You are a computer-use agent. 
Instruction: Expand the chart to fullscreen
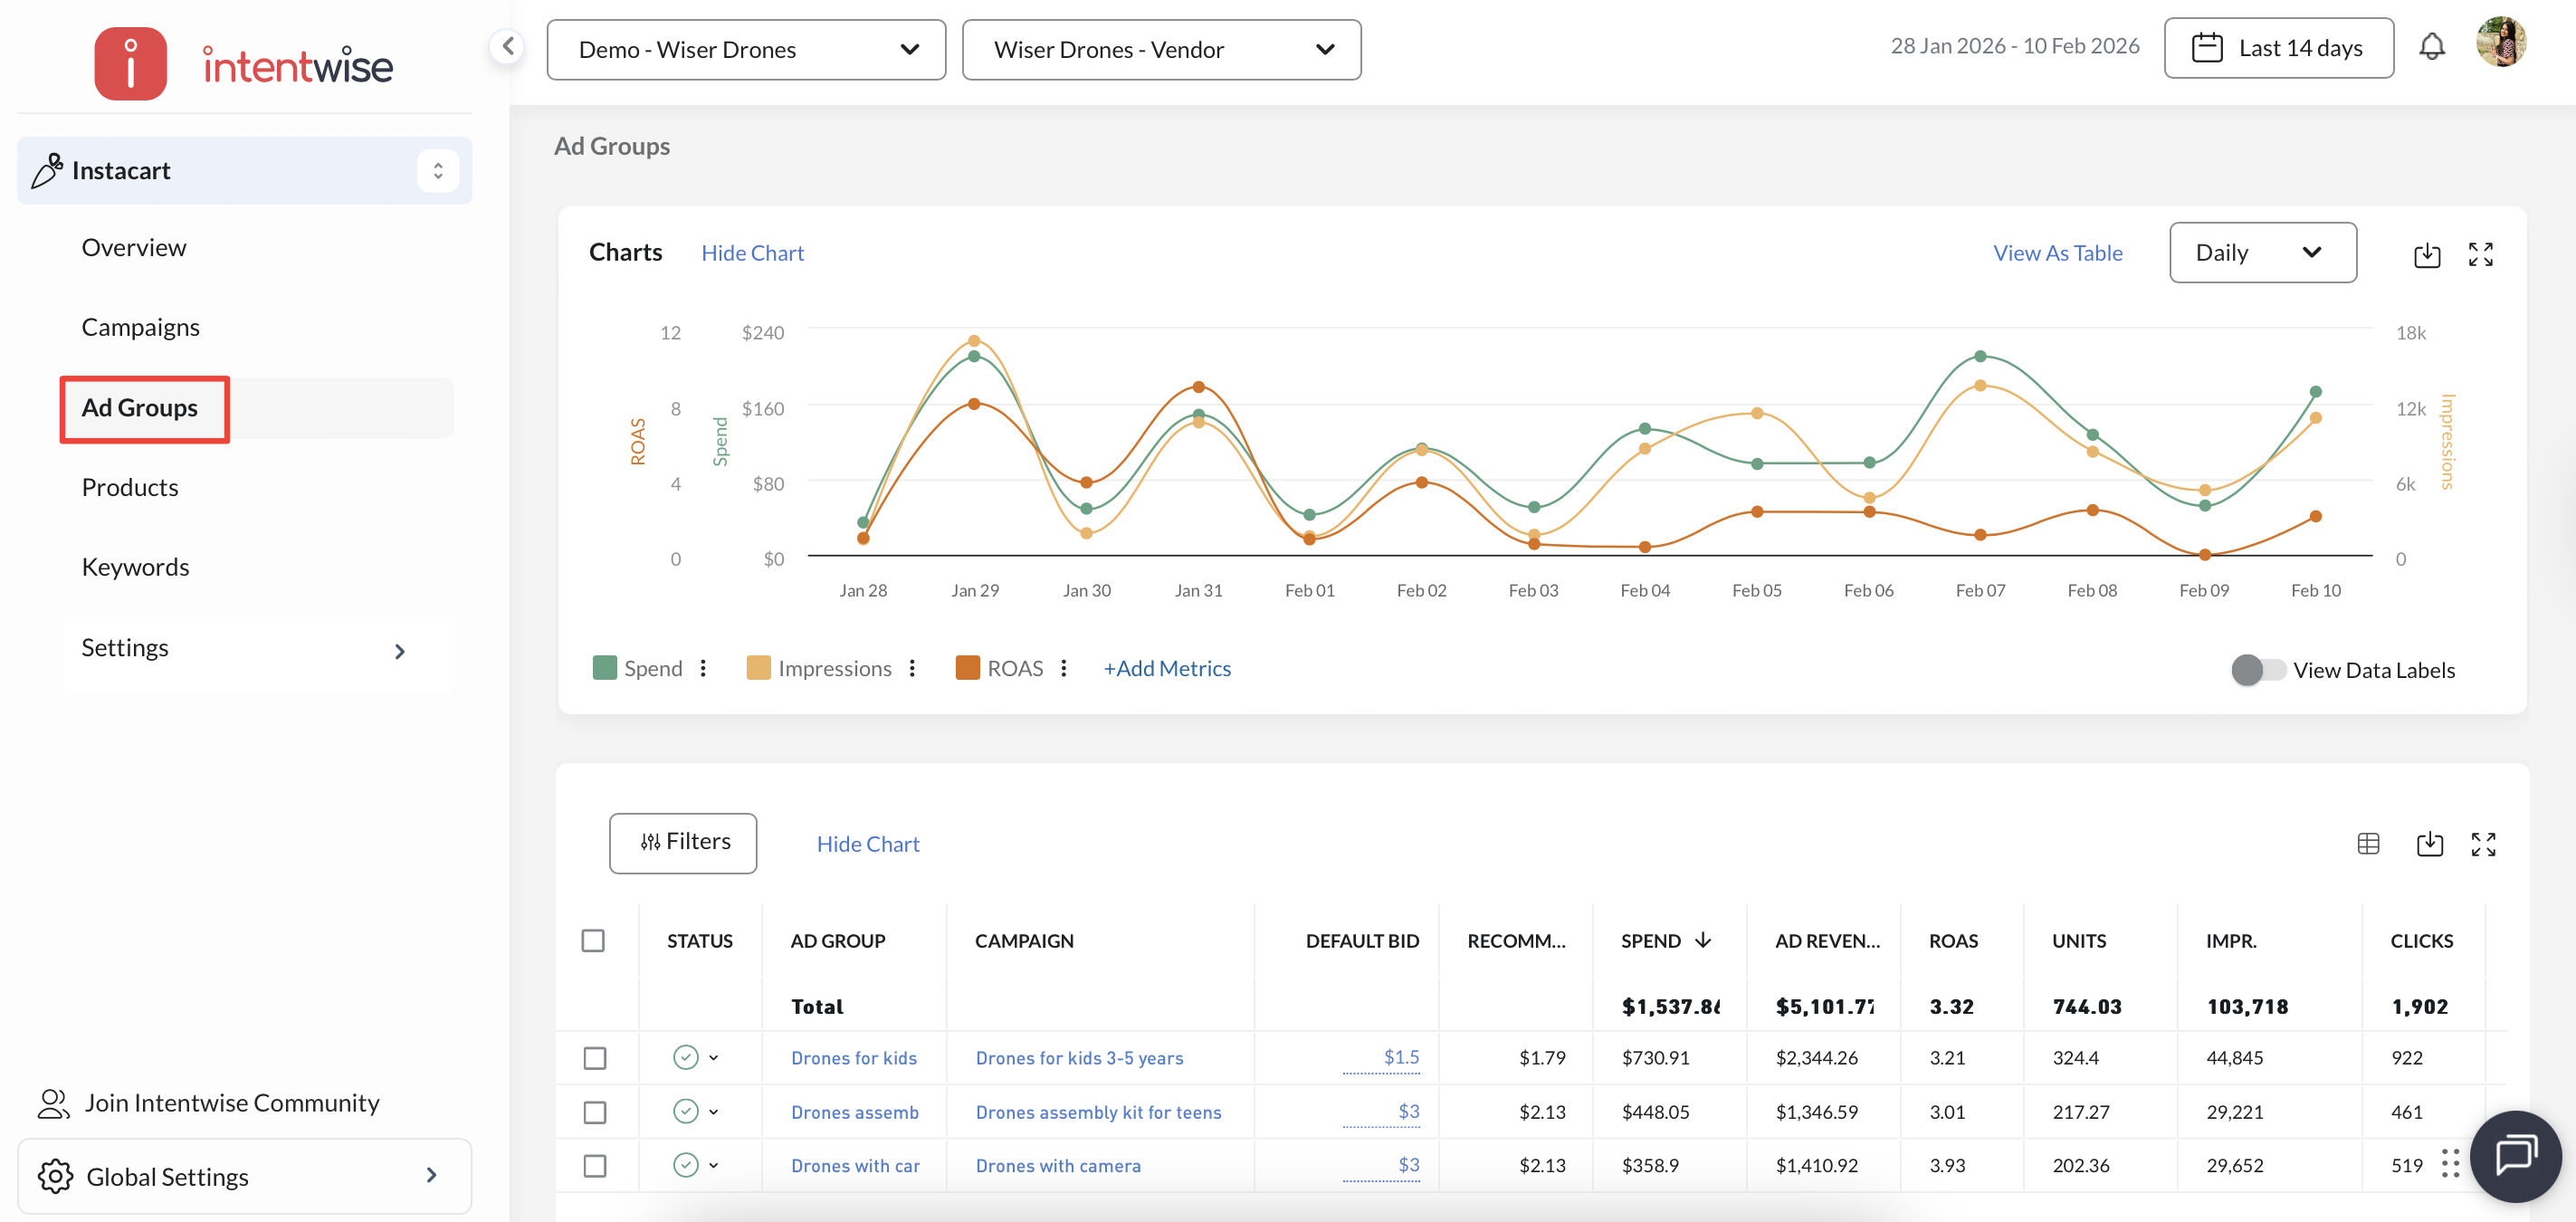click(x=2480, y=255)
